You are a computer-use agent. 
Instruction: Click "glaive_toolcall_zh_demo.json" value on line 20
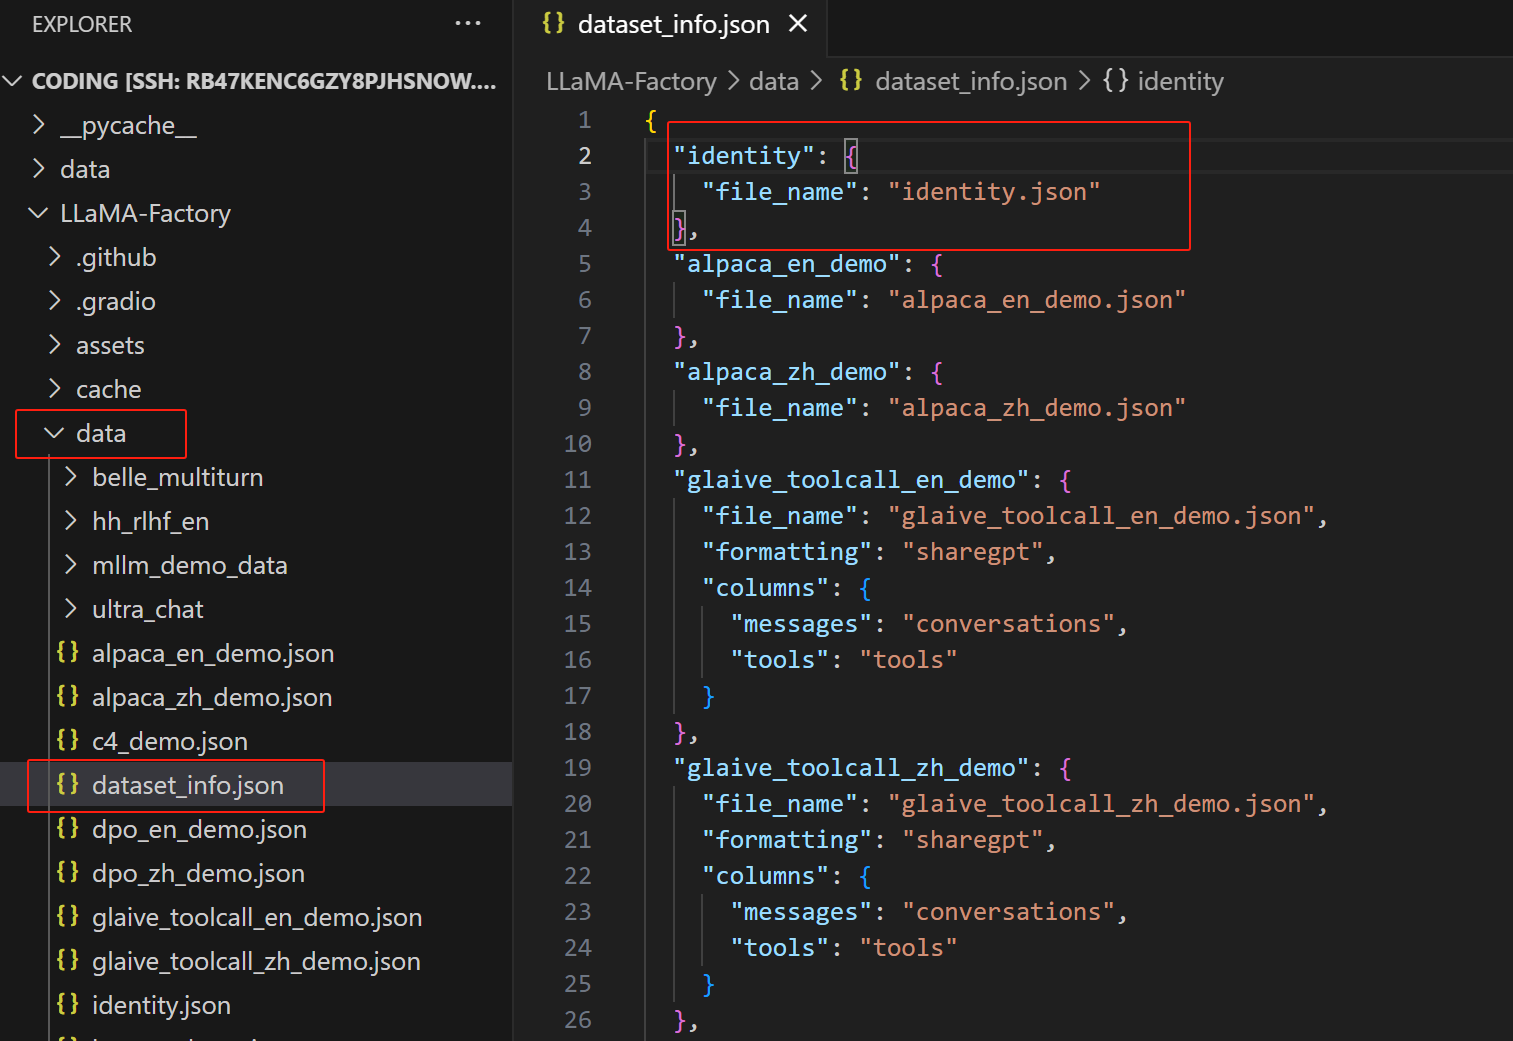pyautogui.click(x=1101, y=804)
